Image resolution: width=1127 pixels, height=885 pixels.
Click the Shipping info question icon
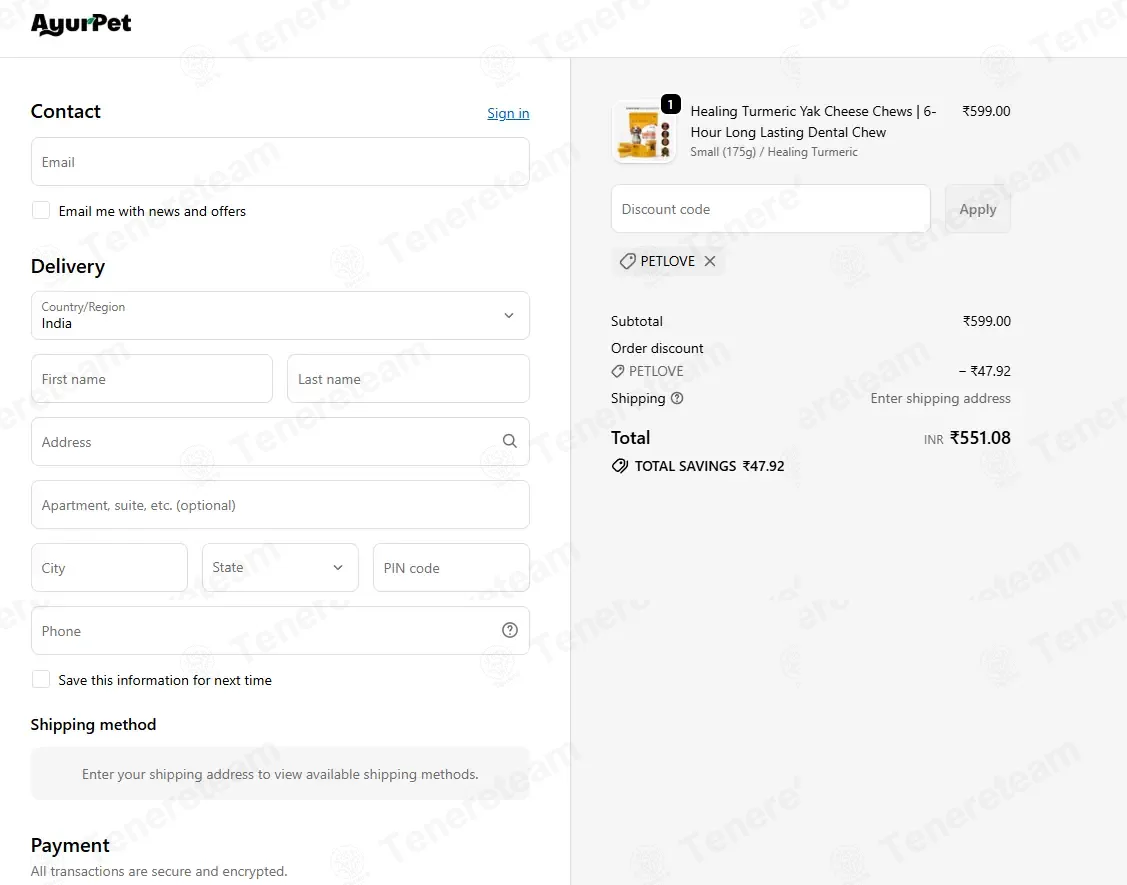(x=677, y=398)
